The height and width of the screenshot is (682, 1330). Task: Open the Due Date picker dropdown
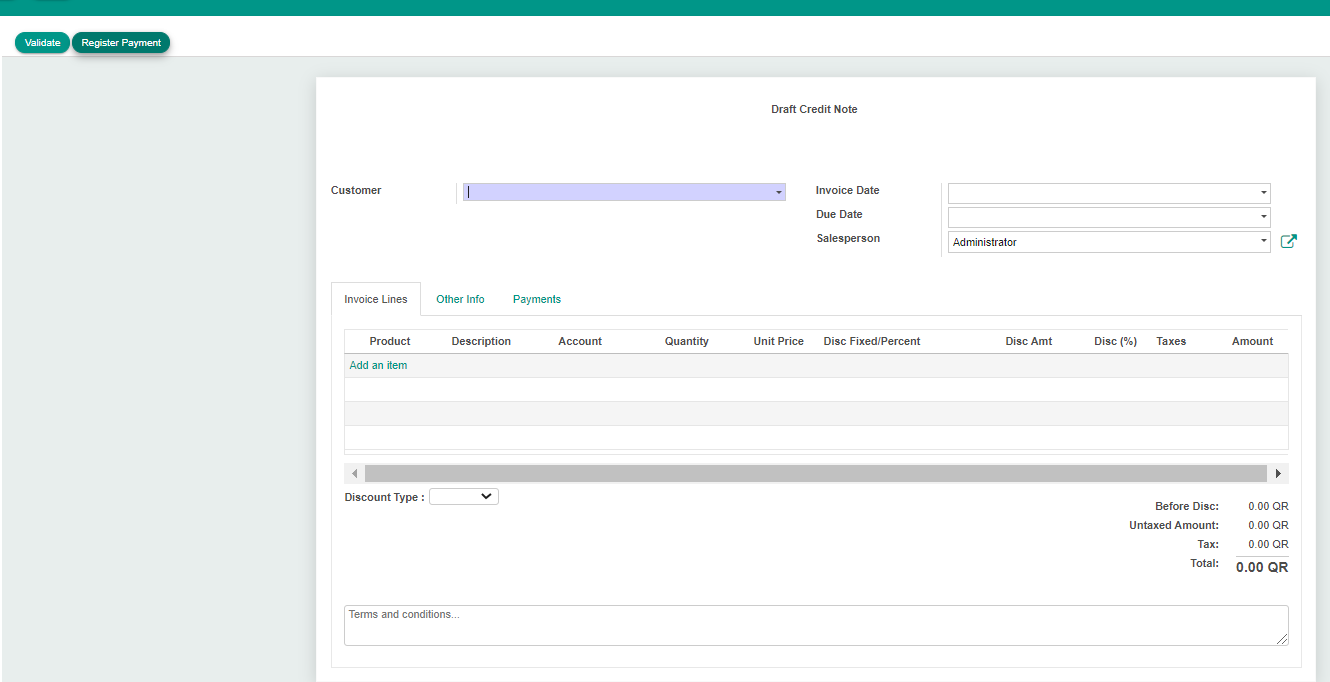(1264, 217)
